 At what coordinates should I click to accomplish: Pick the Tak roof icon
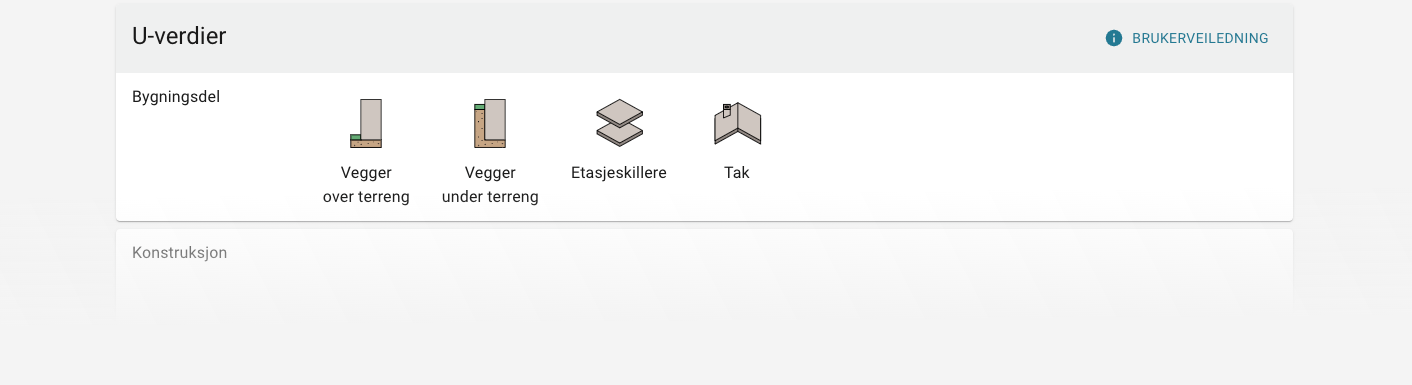point(737,124)
